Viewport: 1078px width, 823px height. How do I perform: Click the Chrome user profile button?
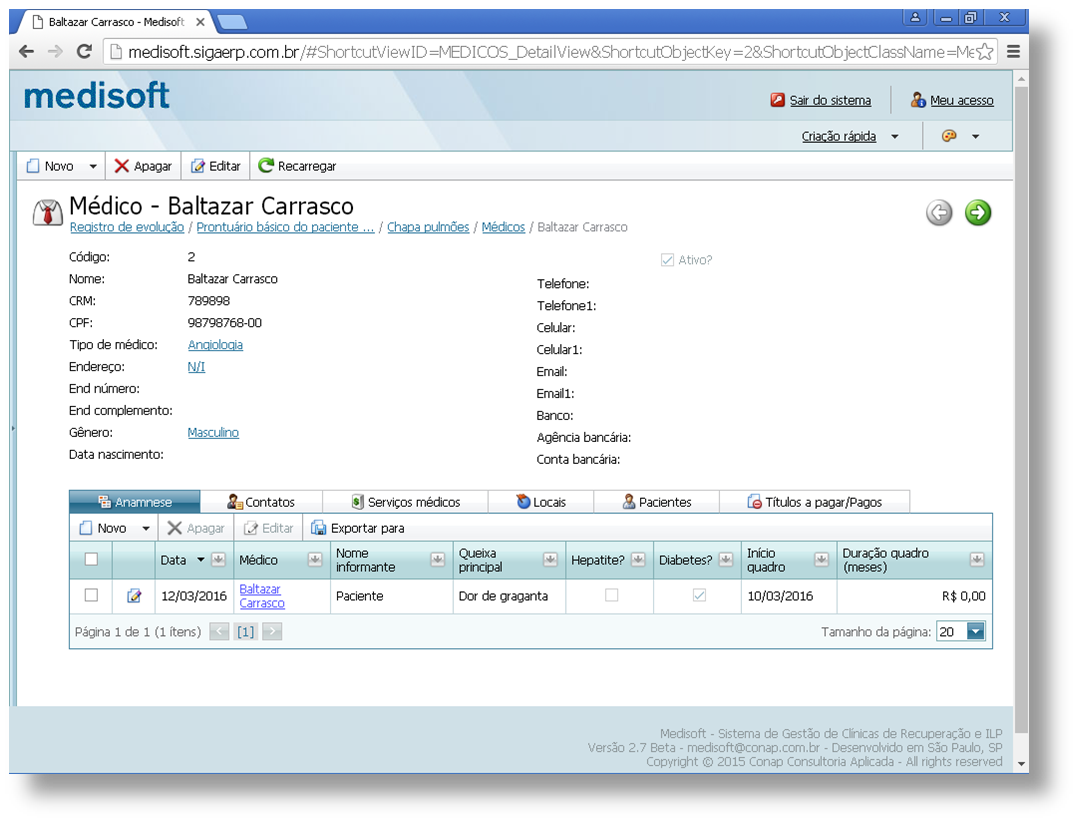pos(915,18)
